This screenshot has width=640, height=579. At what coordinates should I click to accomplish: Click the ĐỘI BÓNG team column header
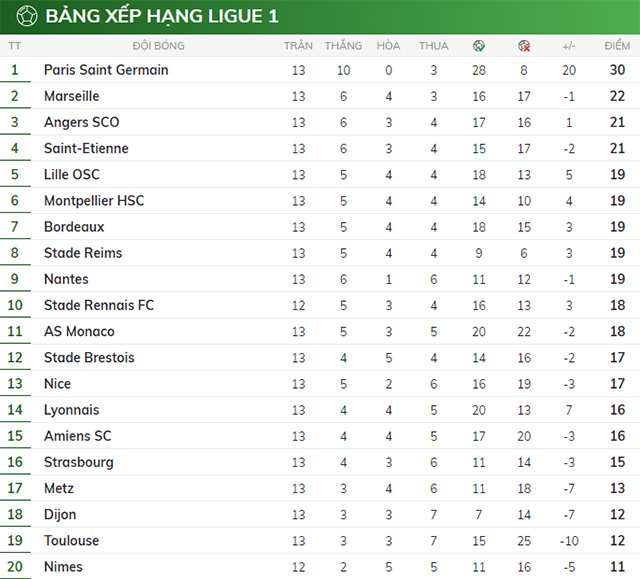pos(158,46)
